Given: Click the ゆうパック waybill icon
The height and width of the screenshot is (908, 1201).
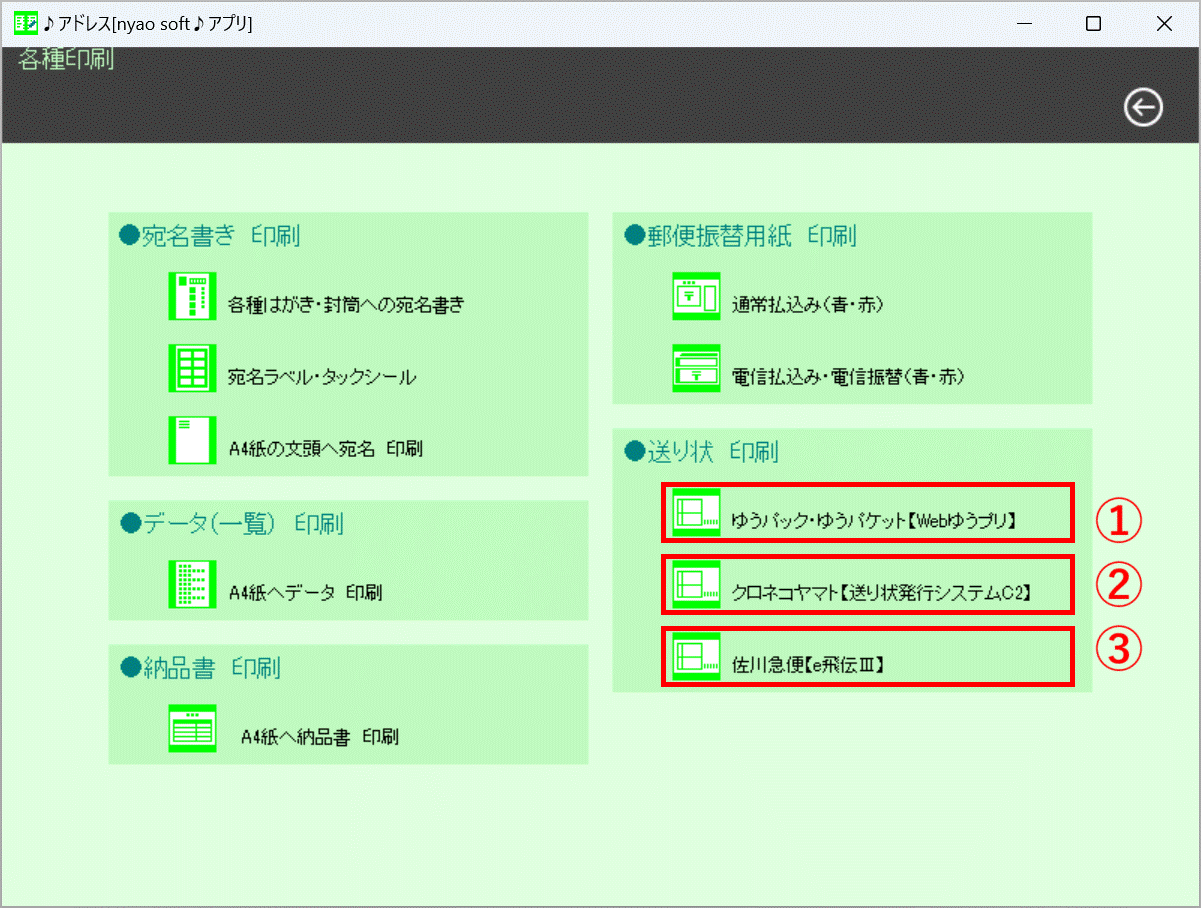Looking at the screenshot, I should click(x=696, y=512).
